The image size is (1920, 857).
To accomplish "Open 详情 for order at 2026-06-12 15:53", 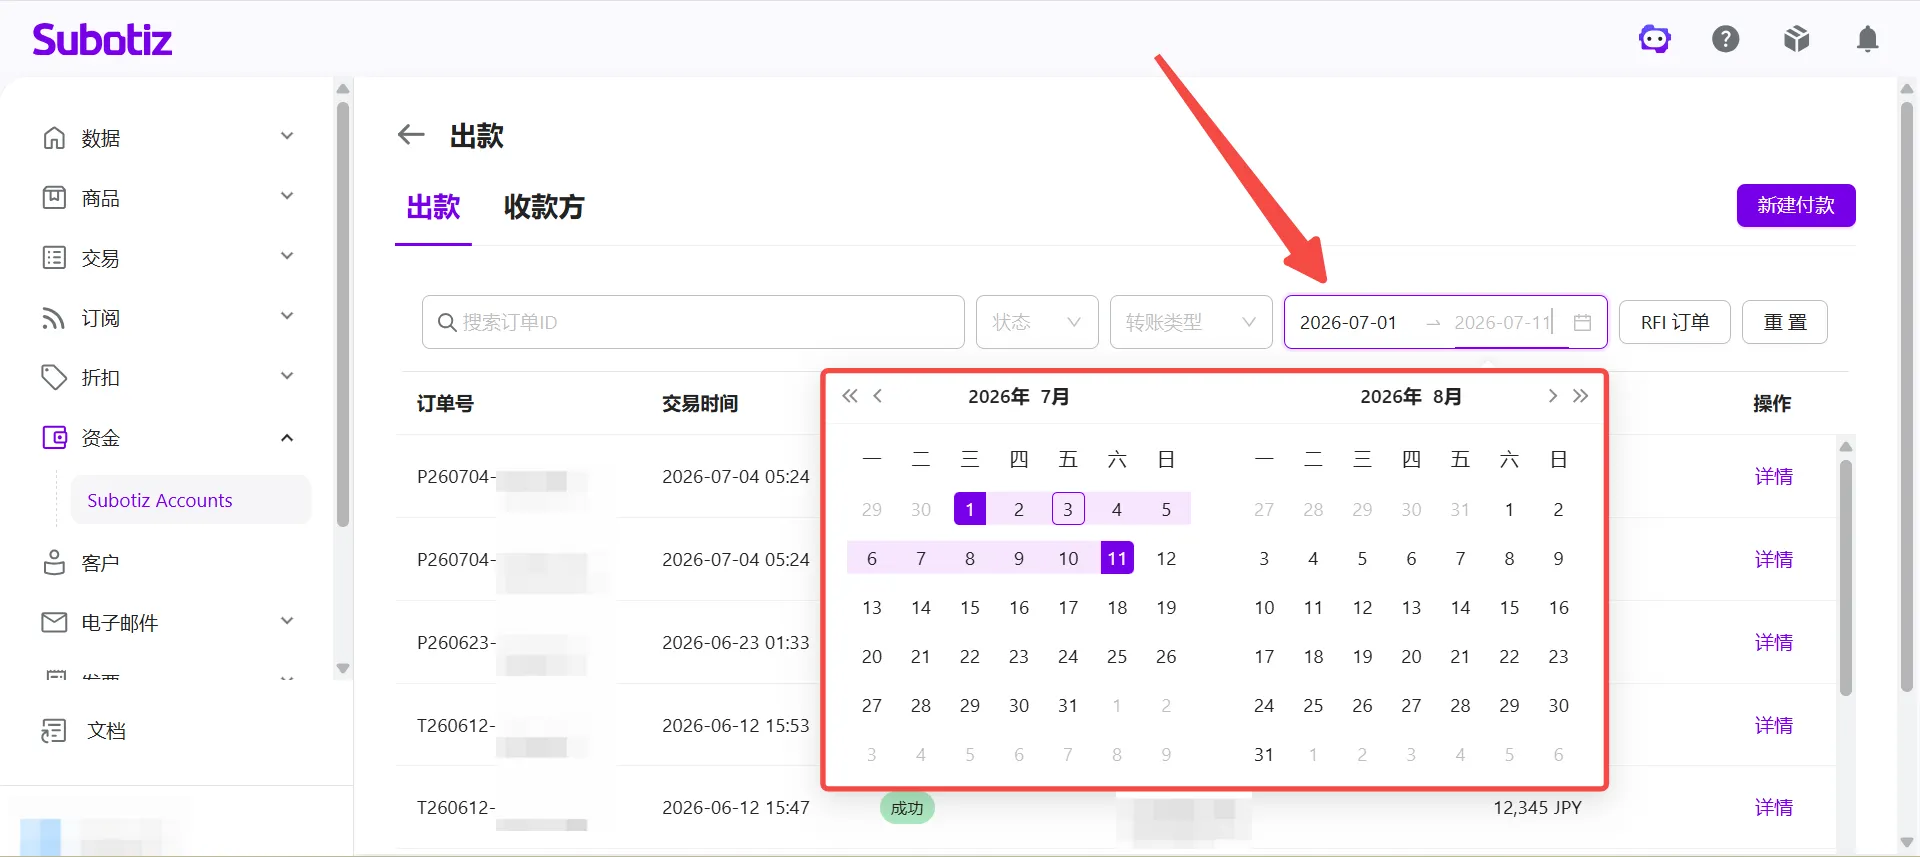I will point(1774,725).
